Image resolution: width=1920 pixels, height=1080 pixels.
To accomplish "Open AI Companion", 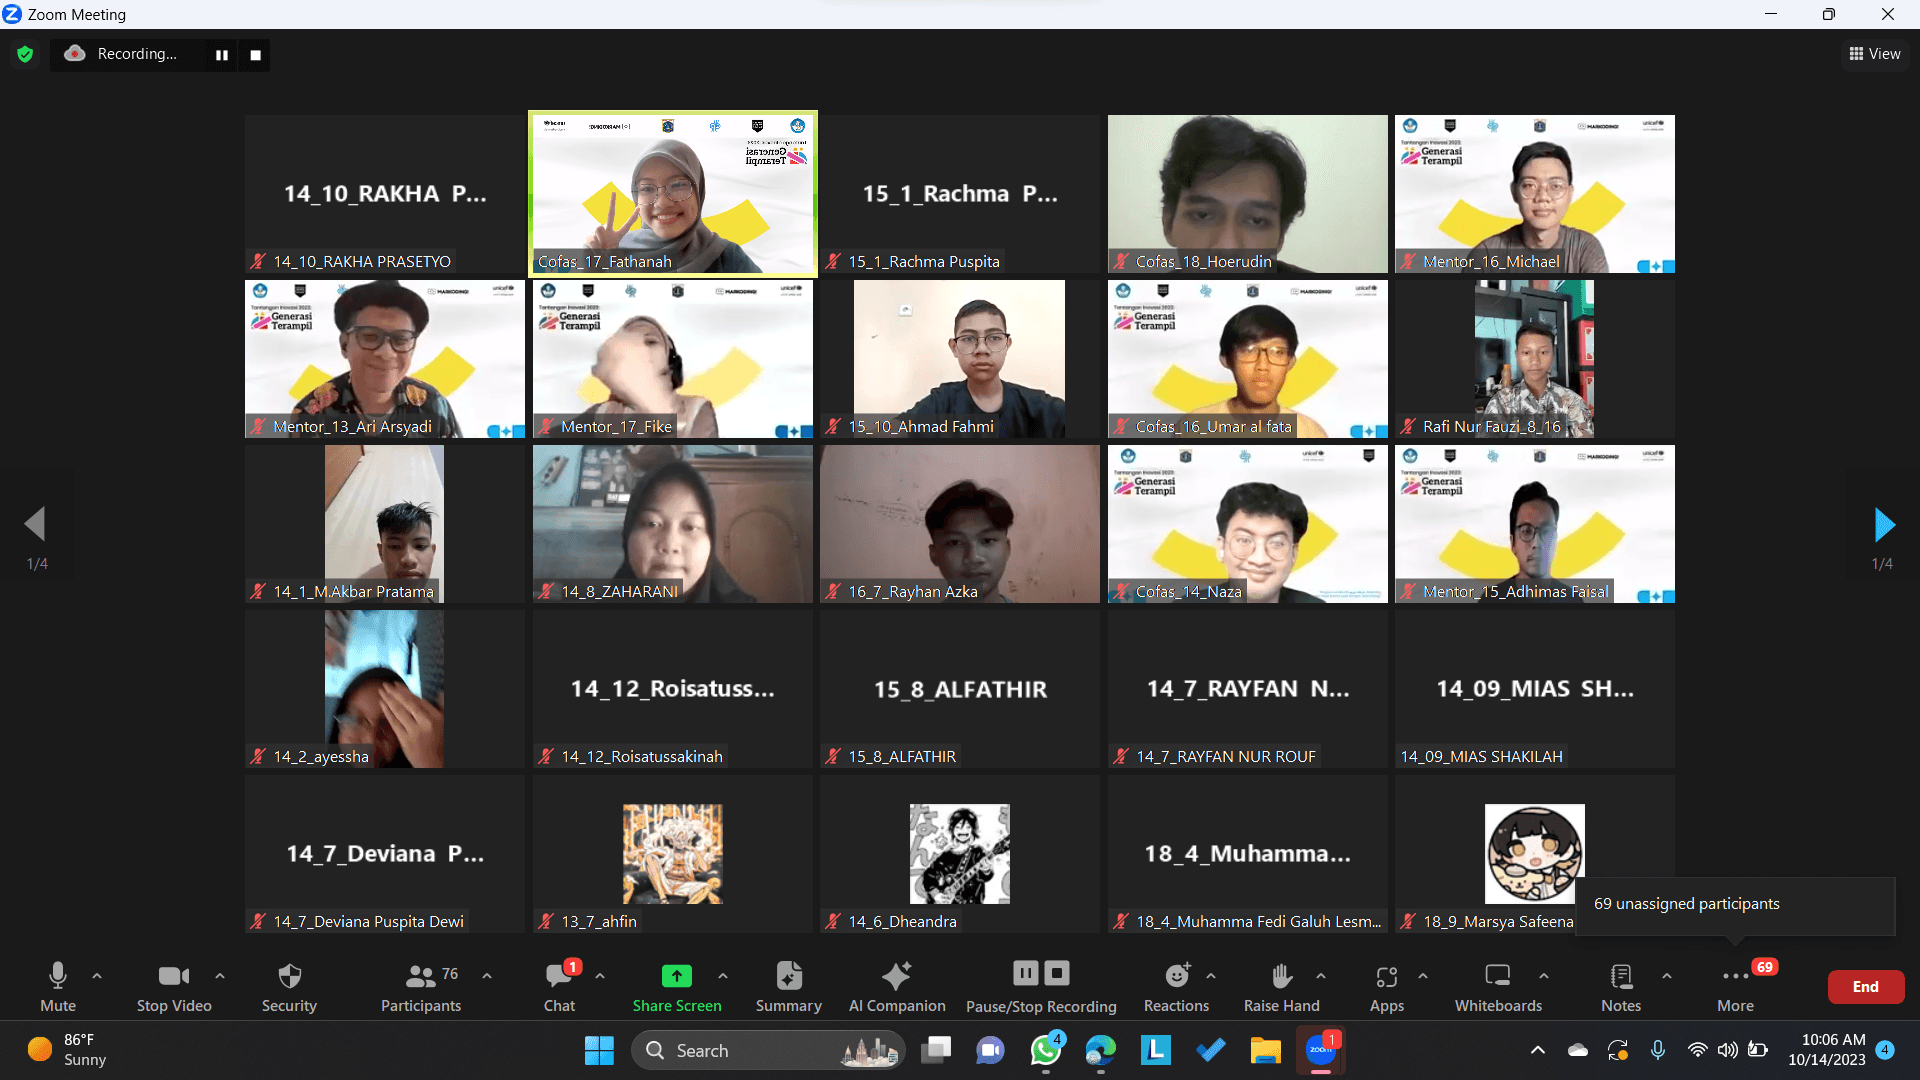I will [897, 977].
